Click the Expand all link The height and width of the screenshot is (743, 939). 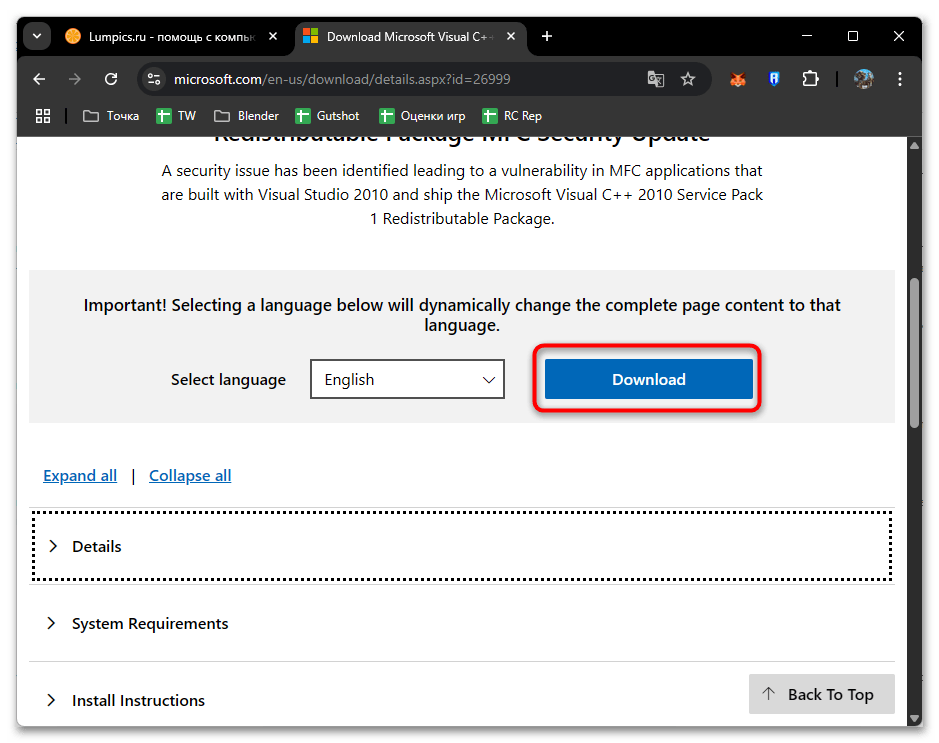point(80,476)
